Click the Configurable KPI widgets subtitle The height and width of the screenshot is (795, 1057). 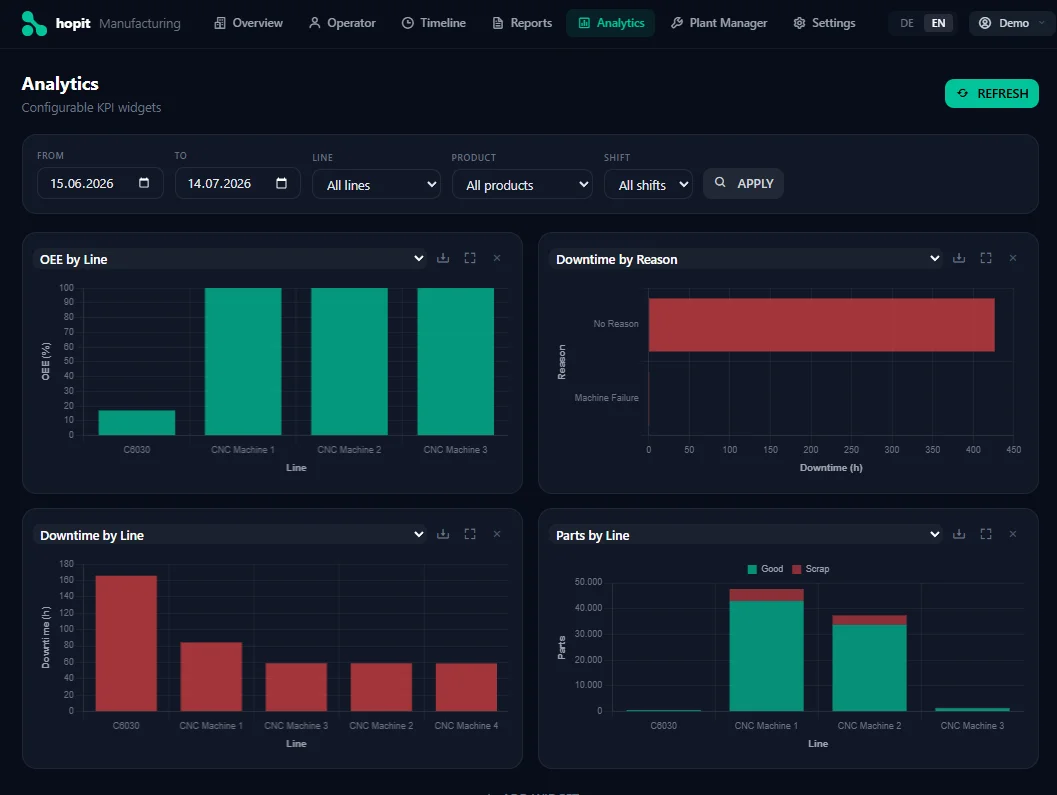pyautogui.click(x=91, y=107)
